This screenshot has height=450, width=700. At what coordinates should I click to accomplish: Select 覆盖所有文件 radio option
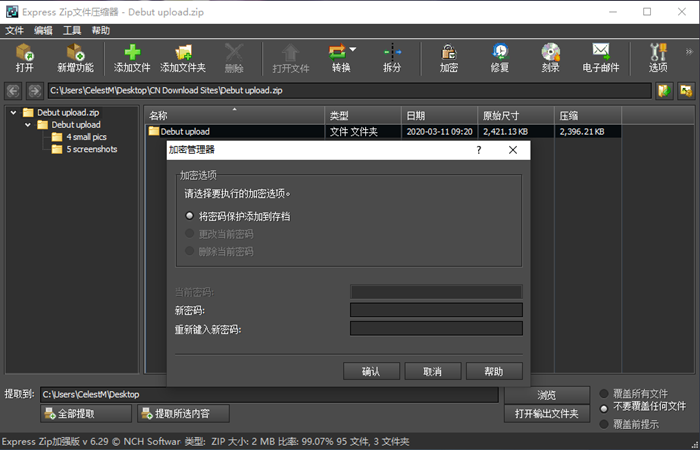pos(604,394)
